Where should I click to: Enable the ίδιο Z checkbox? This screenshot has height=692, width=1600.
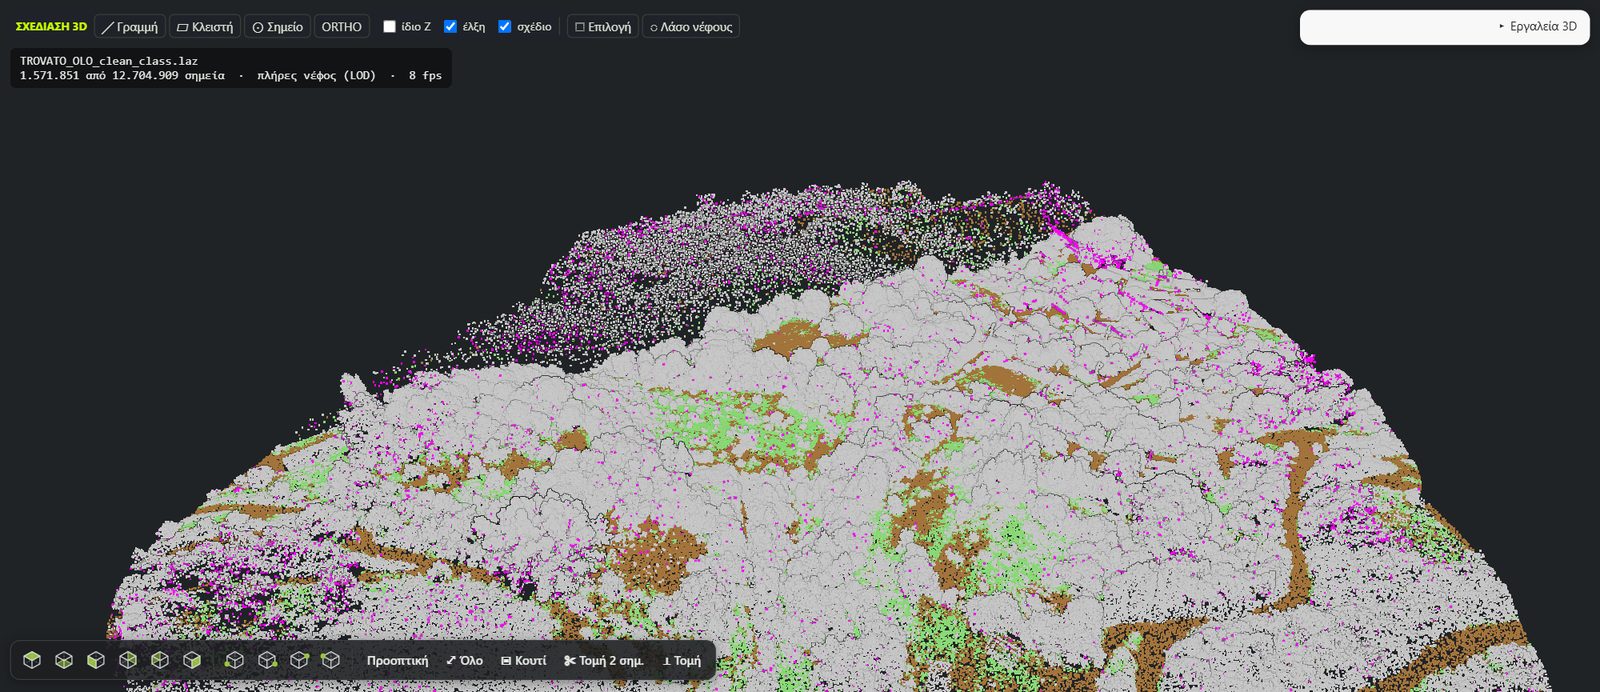[x=390, y=27]
